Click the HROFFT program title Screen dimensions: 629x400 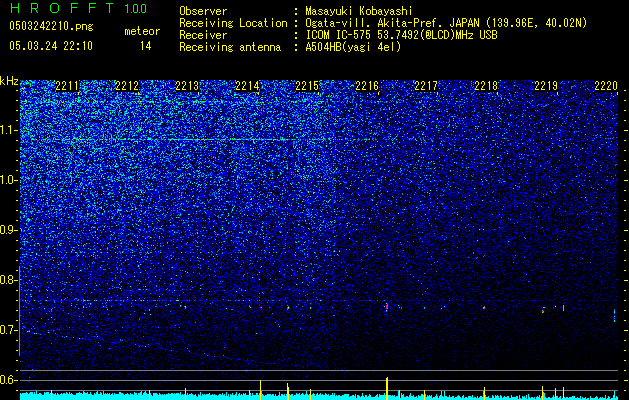tap(62, 8)
